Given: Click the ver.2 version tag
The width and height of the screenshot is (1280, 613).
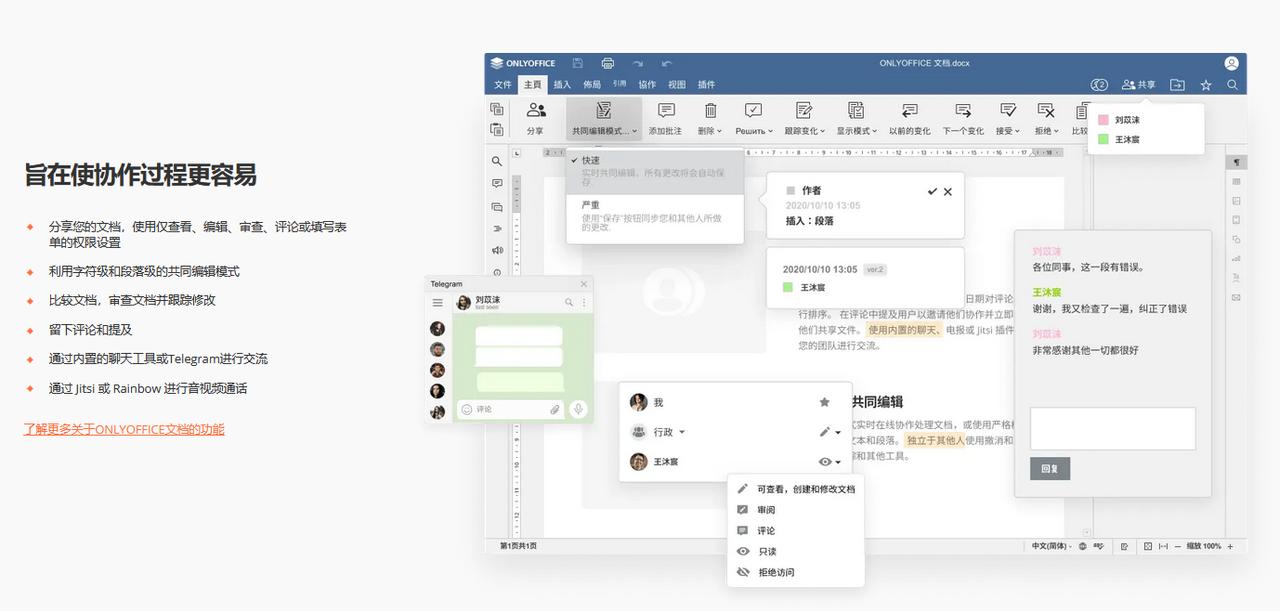Looking at the screenshot, I should pyautogui.click(x=876, y=269).
